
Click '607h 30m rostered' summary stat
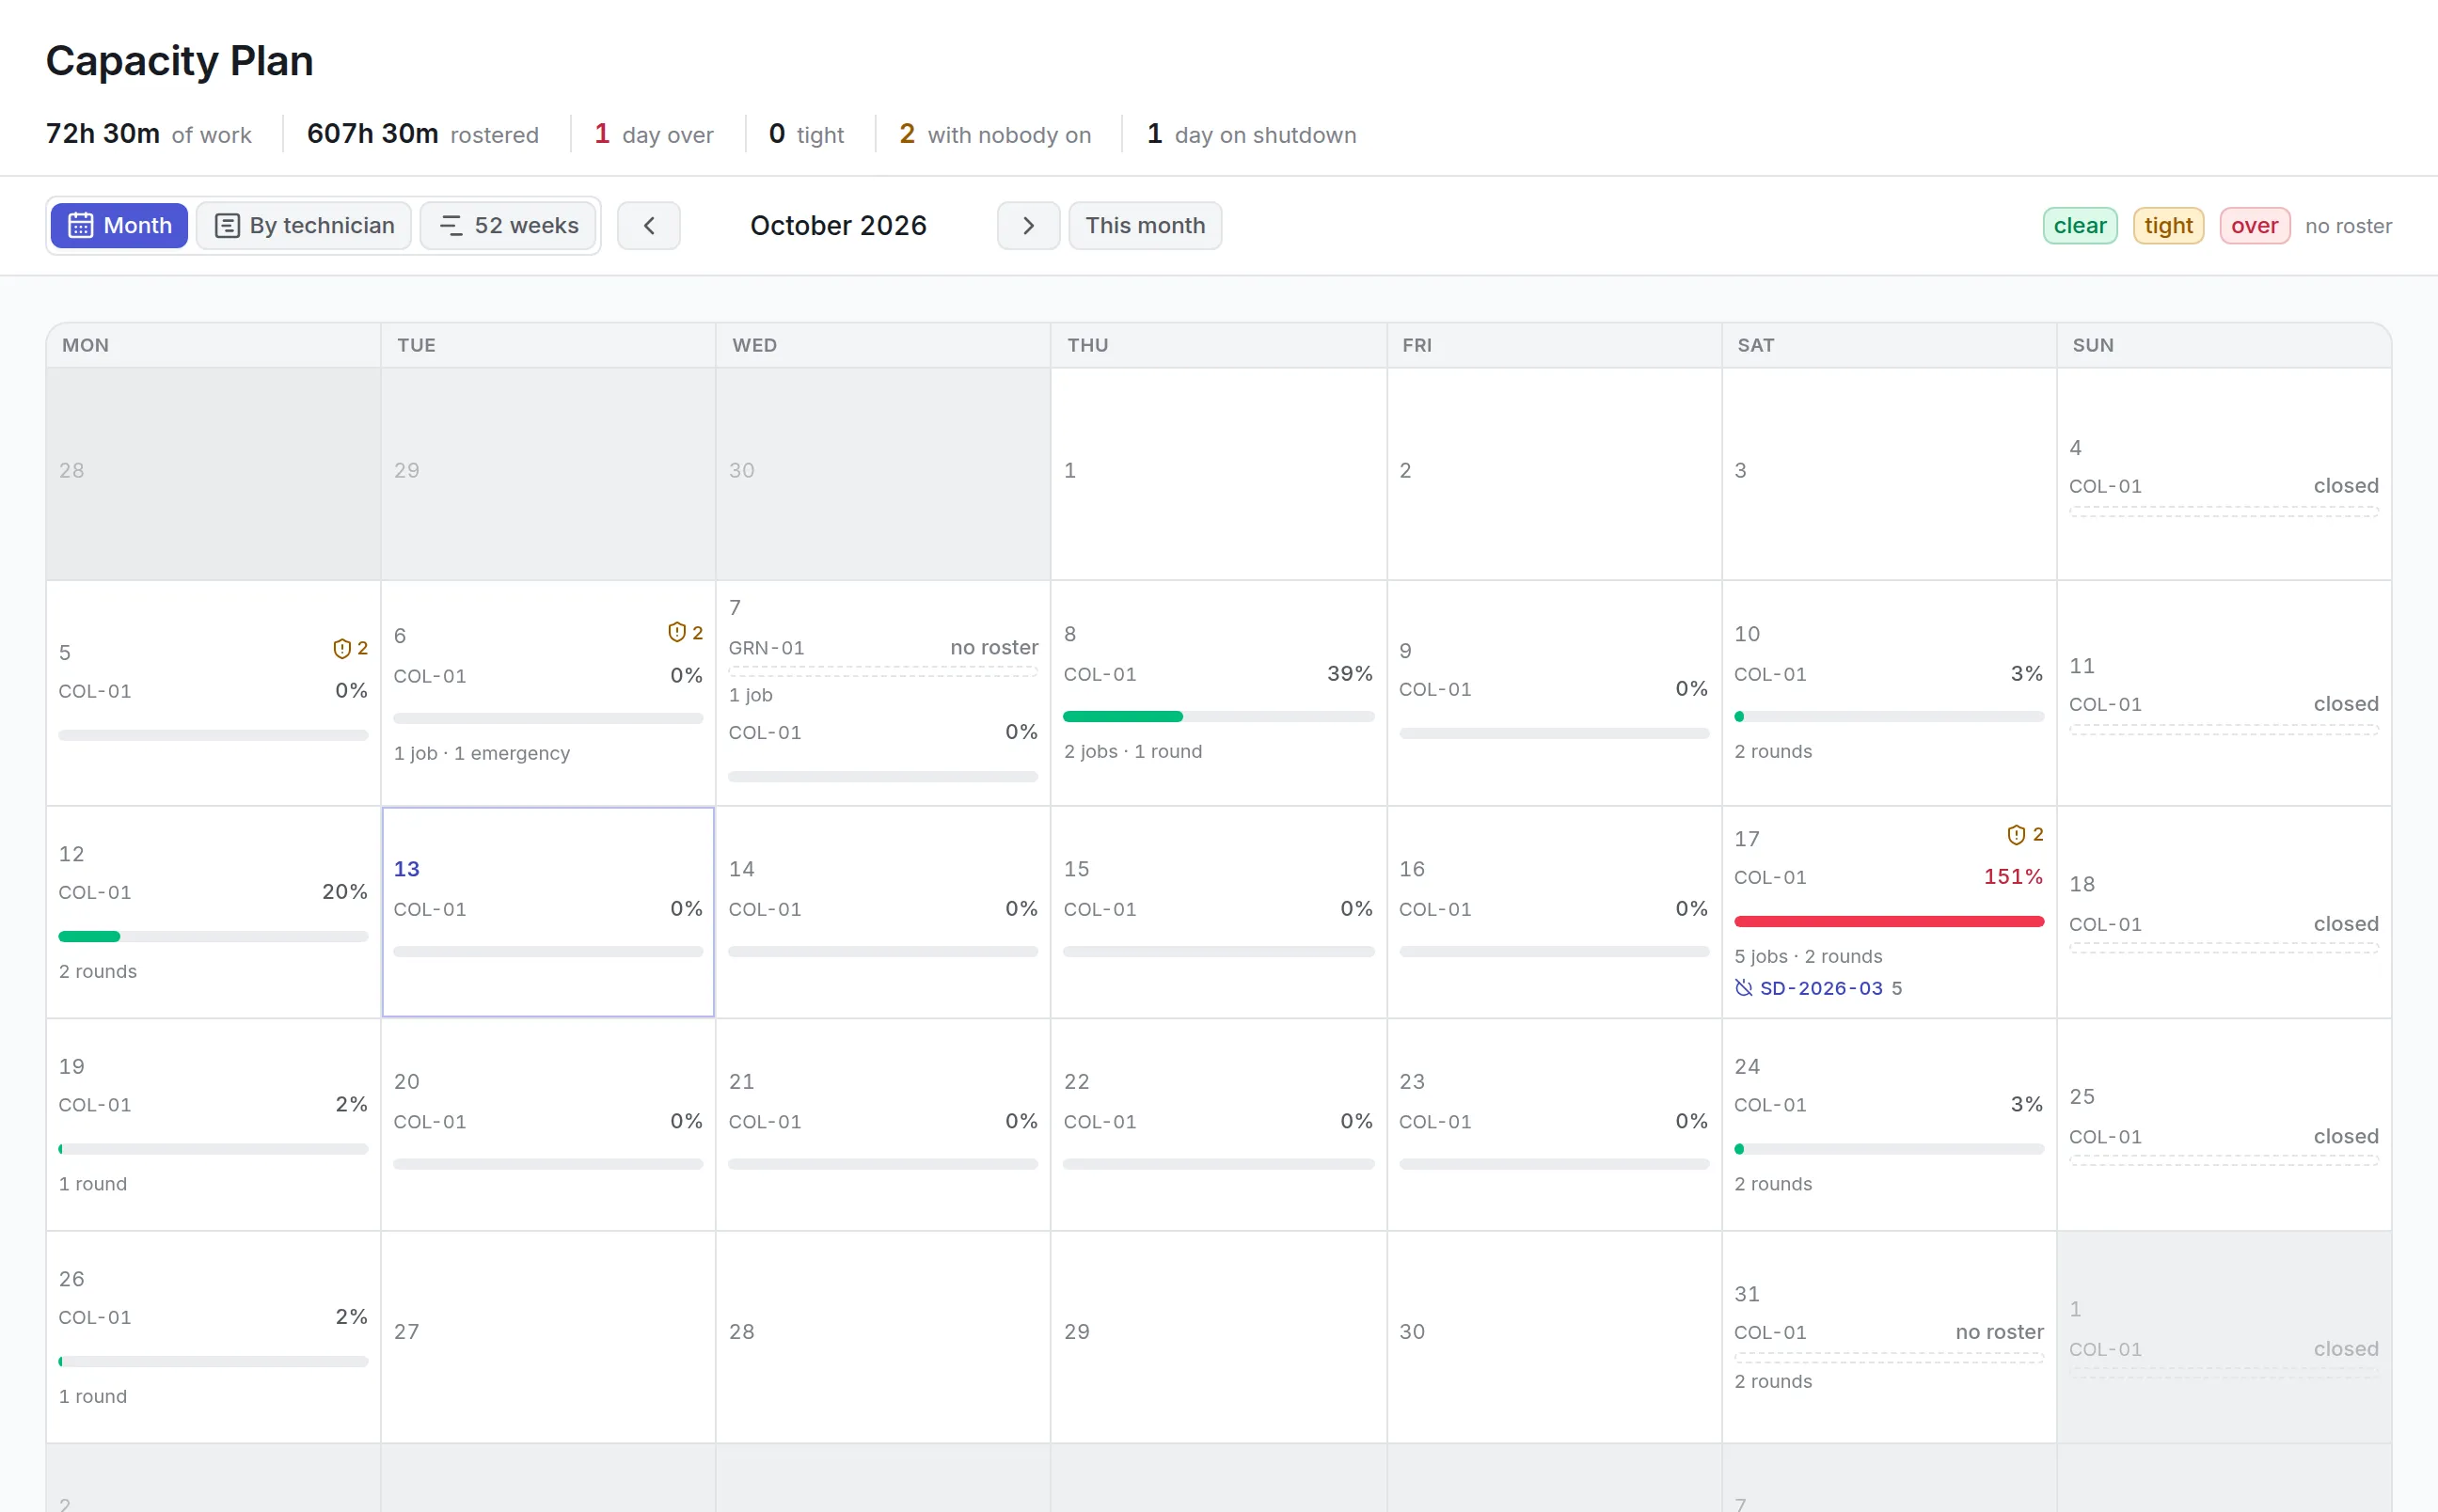click(422, 134)
